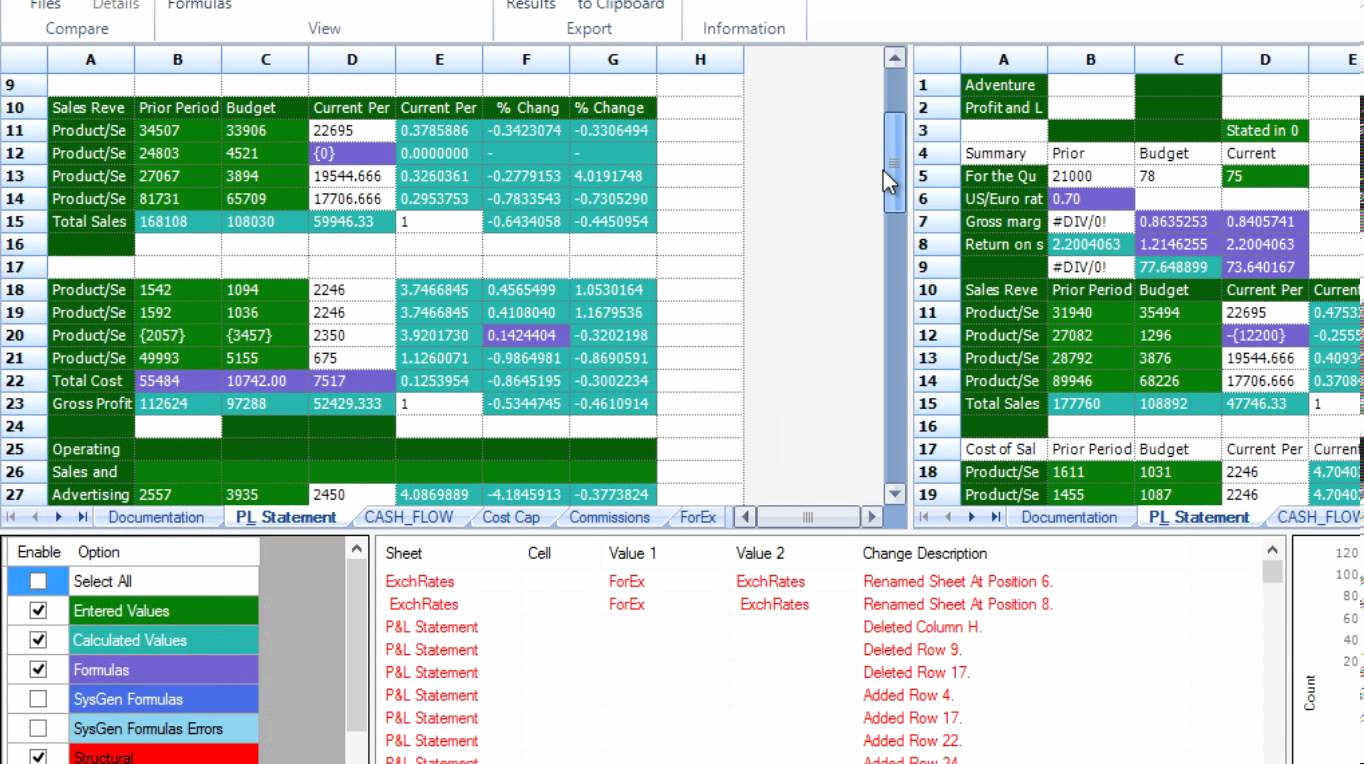Click previous sheet arrow in left workbook pane
The height and width of the screenshot is (764, 1364).
coord(35,517)
